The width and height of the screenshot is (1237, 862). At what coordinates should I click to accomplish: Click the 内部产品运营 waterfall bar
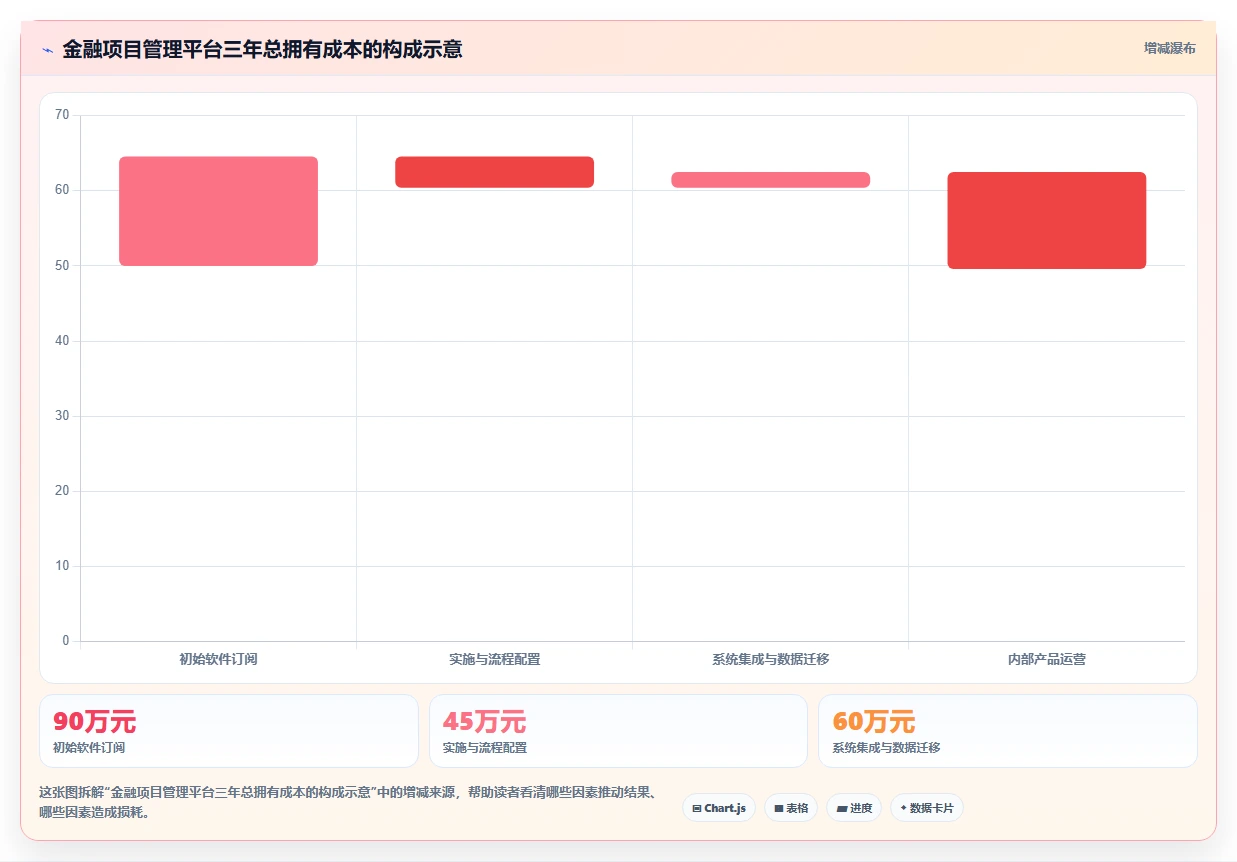pyautogui.click(x=1047, y=220)
